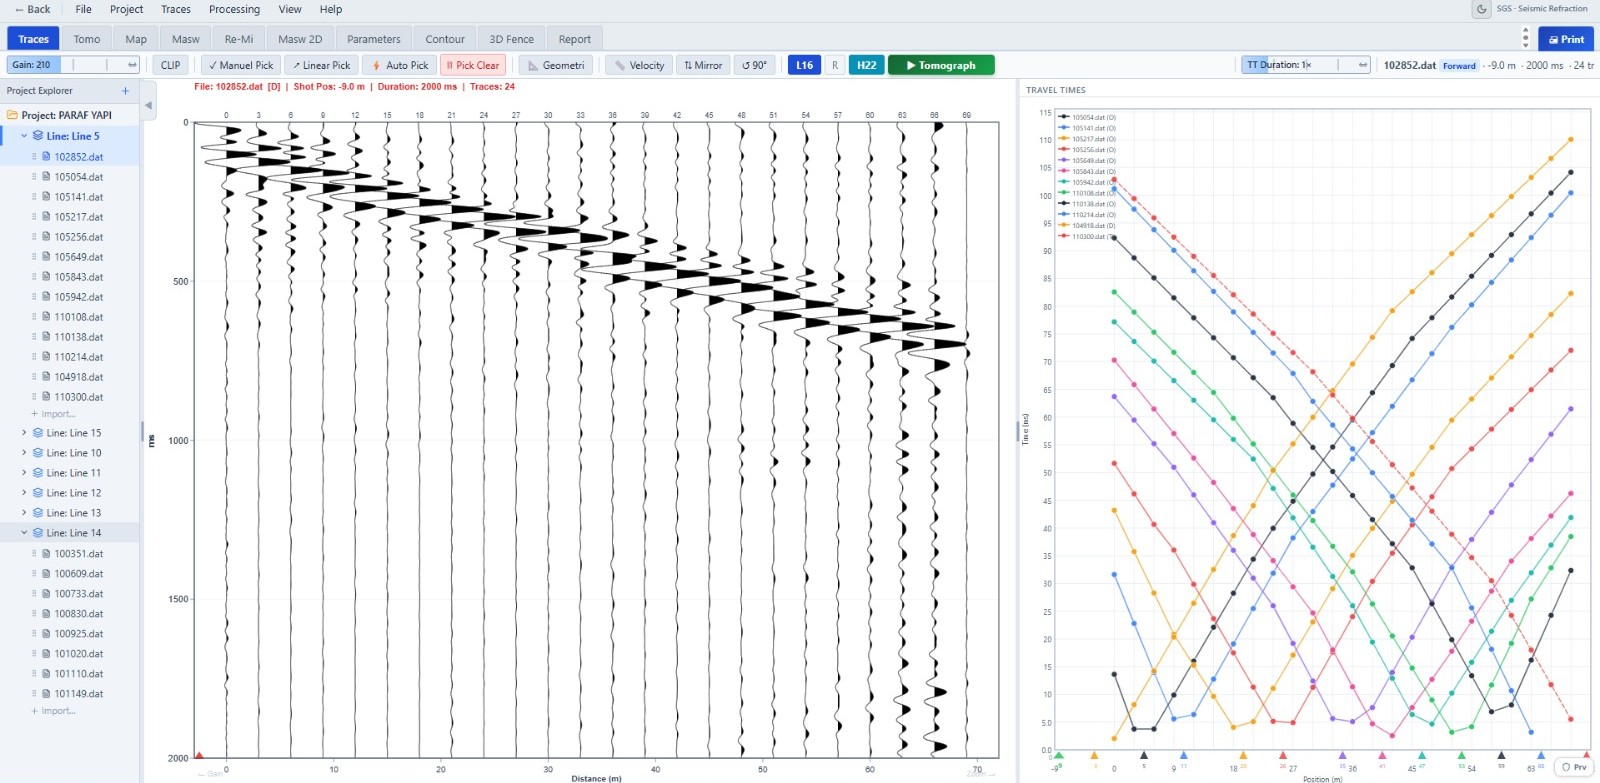The height and width of the screenshot is (783, 1600).
Task: Open the Geometri tool
Action: (556, 65)
